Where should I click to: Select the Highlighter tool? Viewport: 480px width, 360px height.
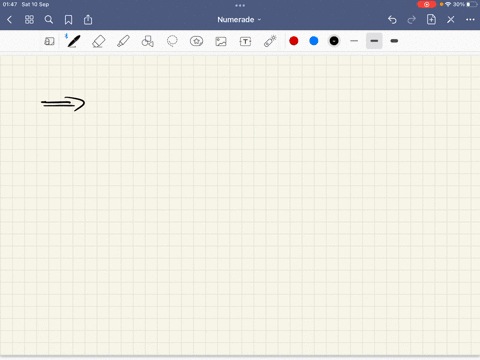tap(123, 41)
